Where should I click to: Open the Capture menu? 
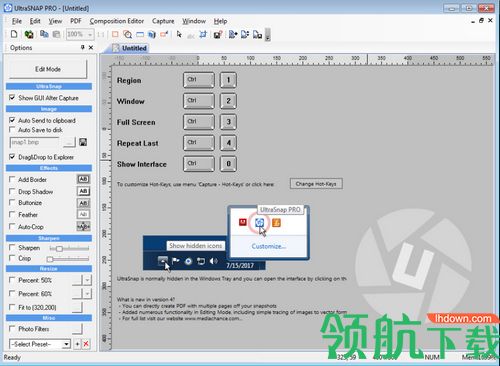[x=163, y=21]
